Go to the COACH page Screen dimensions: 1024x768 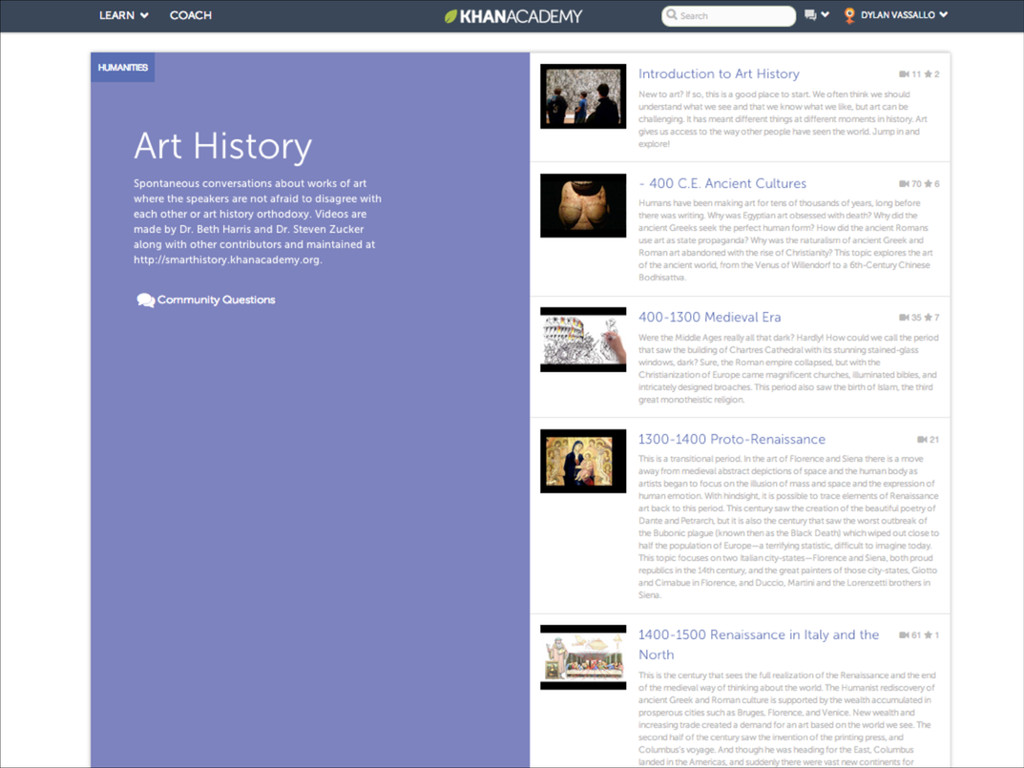(x=190, y=15)
